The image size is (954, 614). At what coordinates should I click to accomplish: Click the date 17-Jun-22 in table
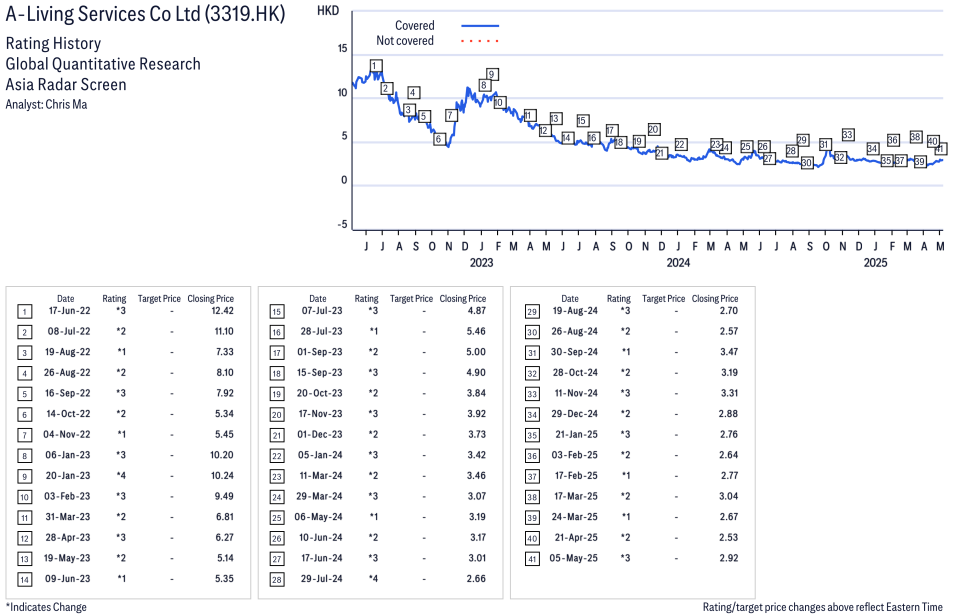pyautogui.click(x=69, y=310)
